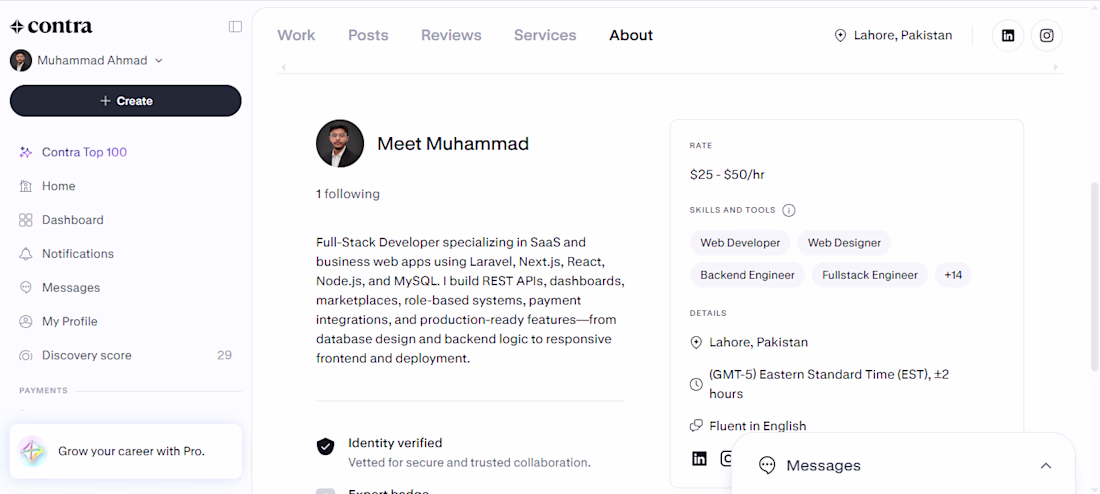This screenshot has height=494, width=1100.
Task: Open Instagram from the header icon
Action: [1047, 36]
